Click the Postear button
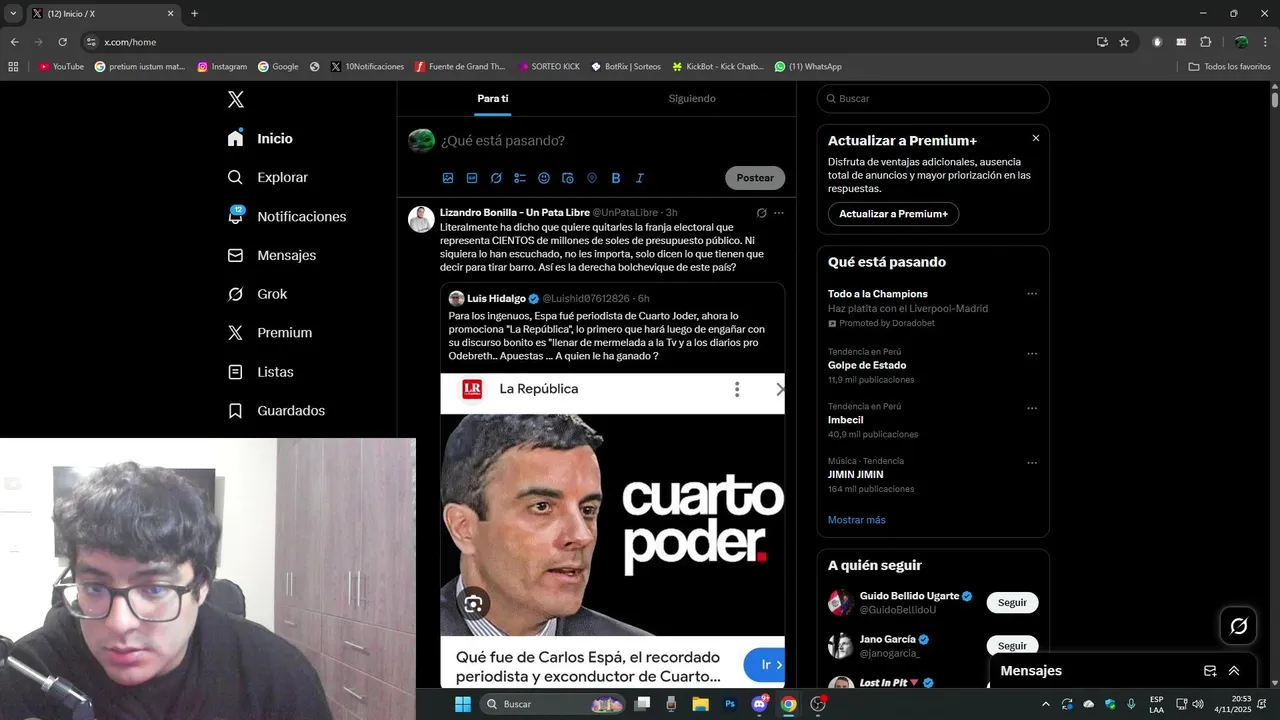 [755, 178]
